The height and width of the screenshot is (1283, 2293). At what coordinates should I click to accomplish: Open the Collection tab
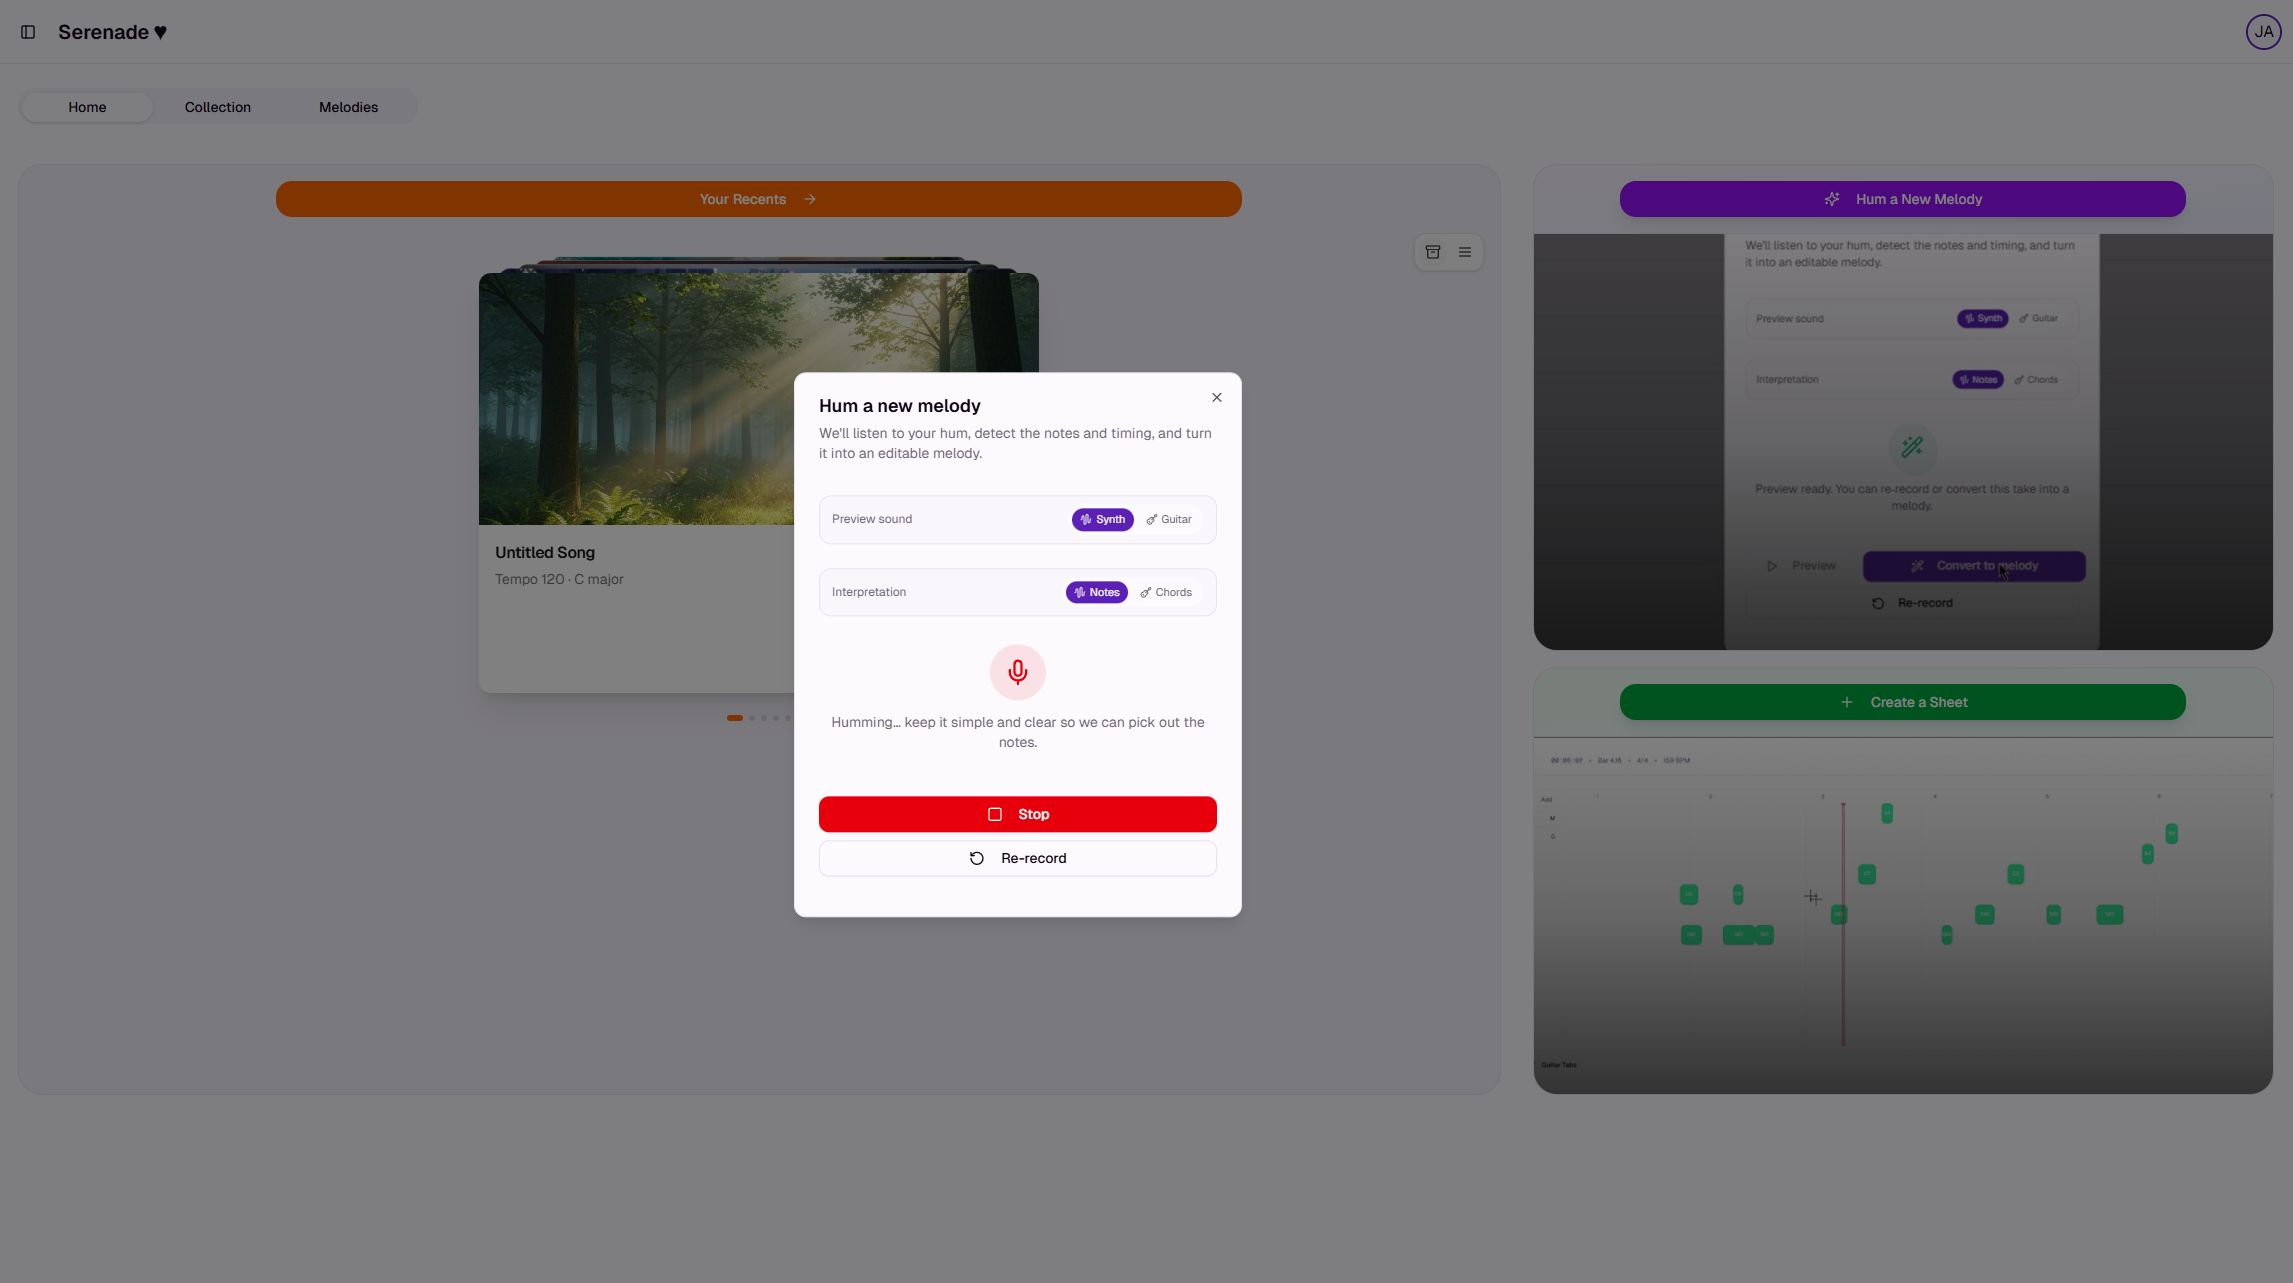tap(217, 107)
